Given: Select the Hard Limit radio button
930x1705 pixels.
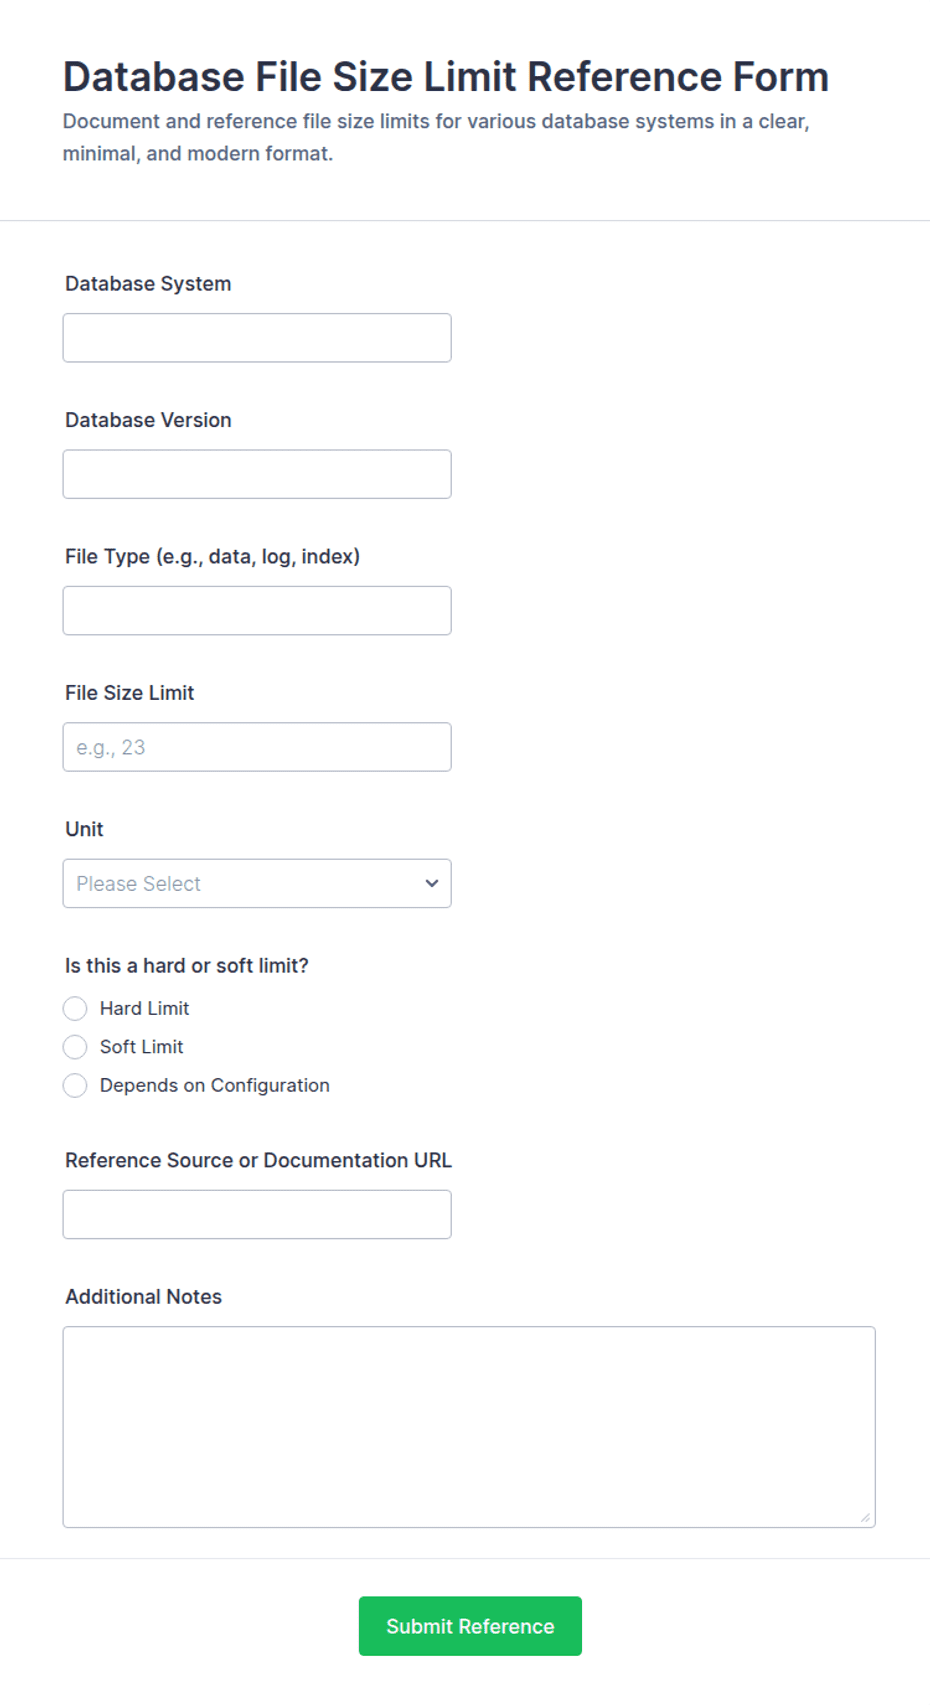Looking at the screenshot, I should point(75,1008).
